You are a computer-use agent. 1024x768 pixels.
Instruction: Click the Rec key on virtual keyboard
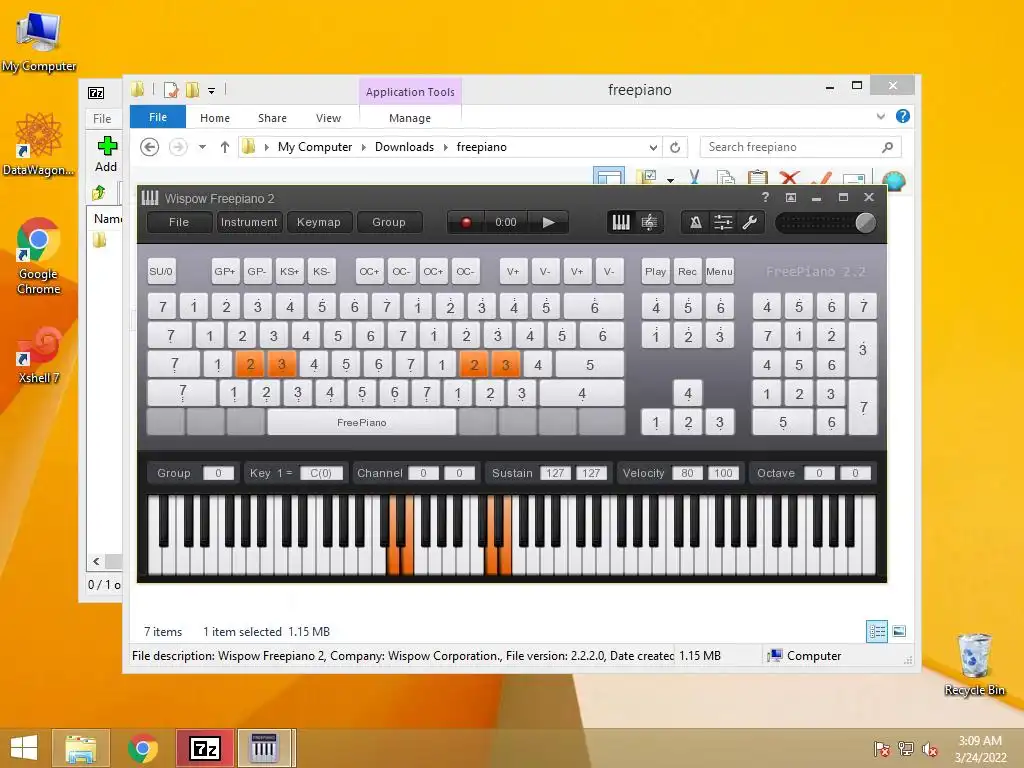coord(688,272)
